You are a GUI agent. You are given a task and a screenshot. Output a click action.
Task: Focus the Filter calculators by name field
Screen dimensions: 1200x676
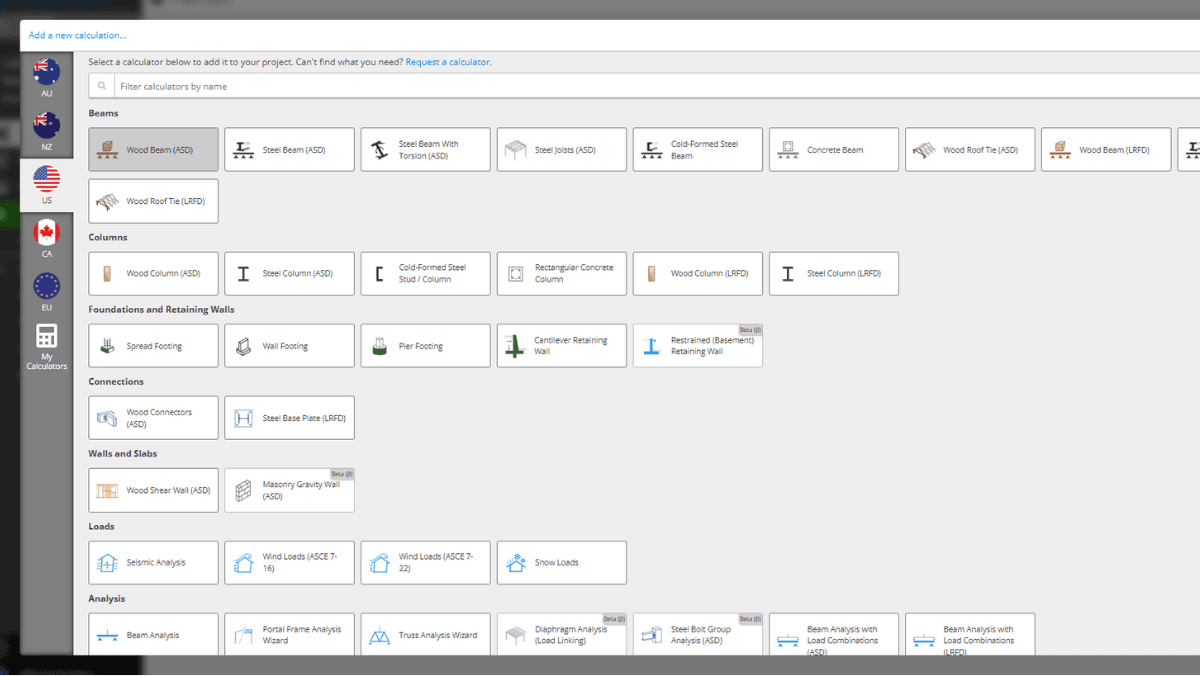[x=657, y=86]
